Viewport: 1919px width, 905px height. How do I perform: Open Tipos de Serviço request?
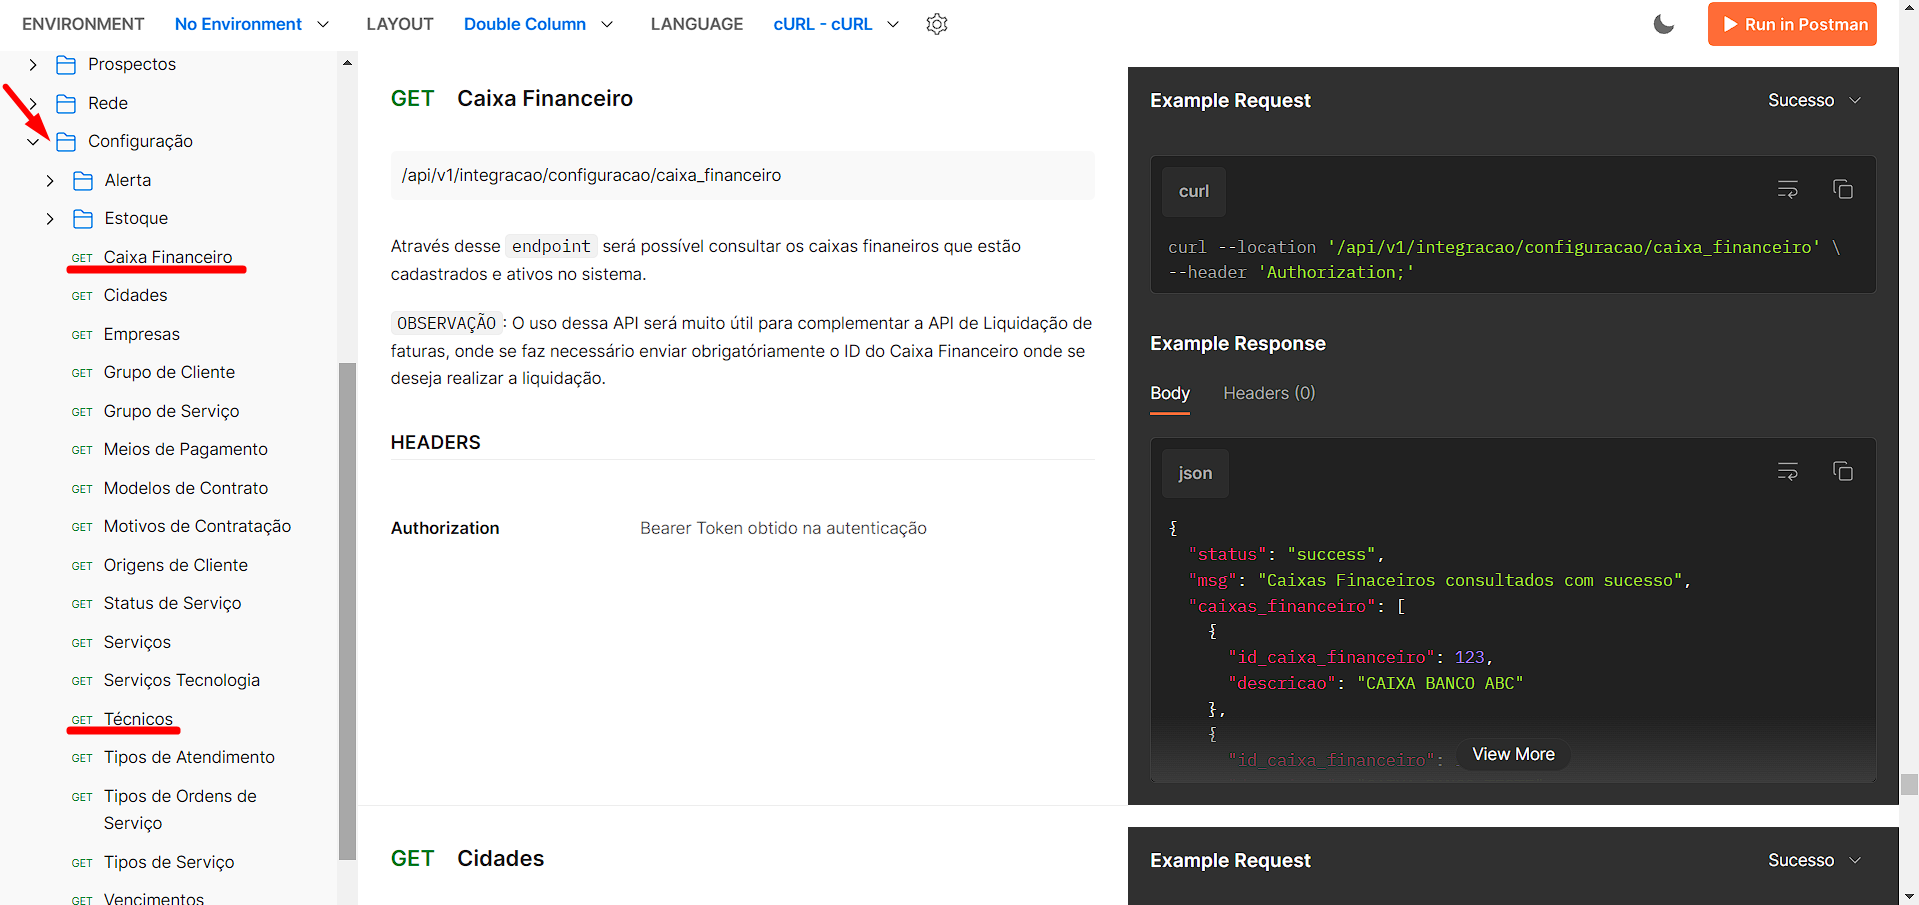tap(169, 862)
